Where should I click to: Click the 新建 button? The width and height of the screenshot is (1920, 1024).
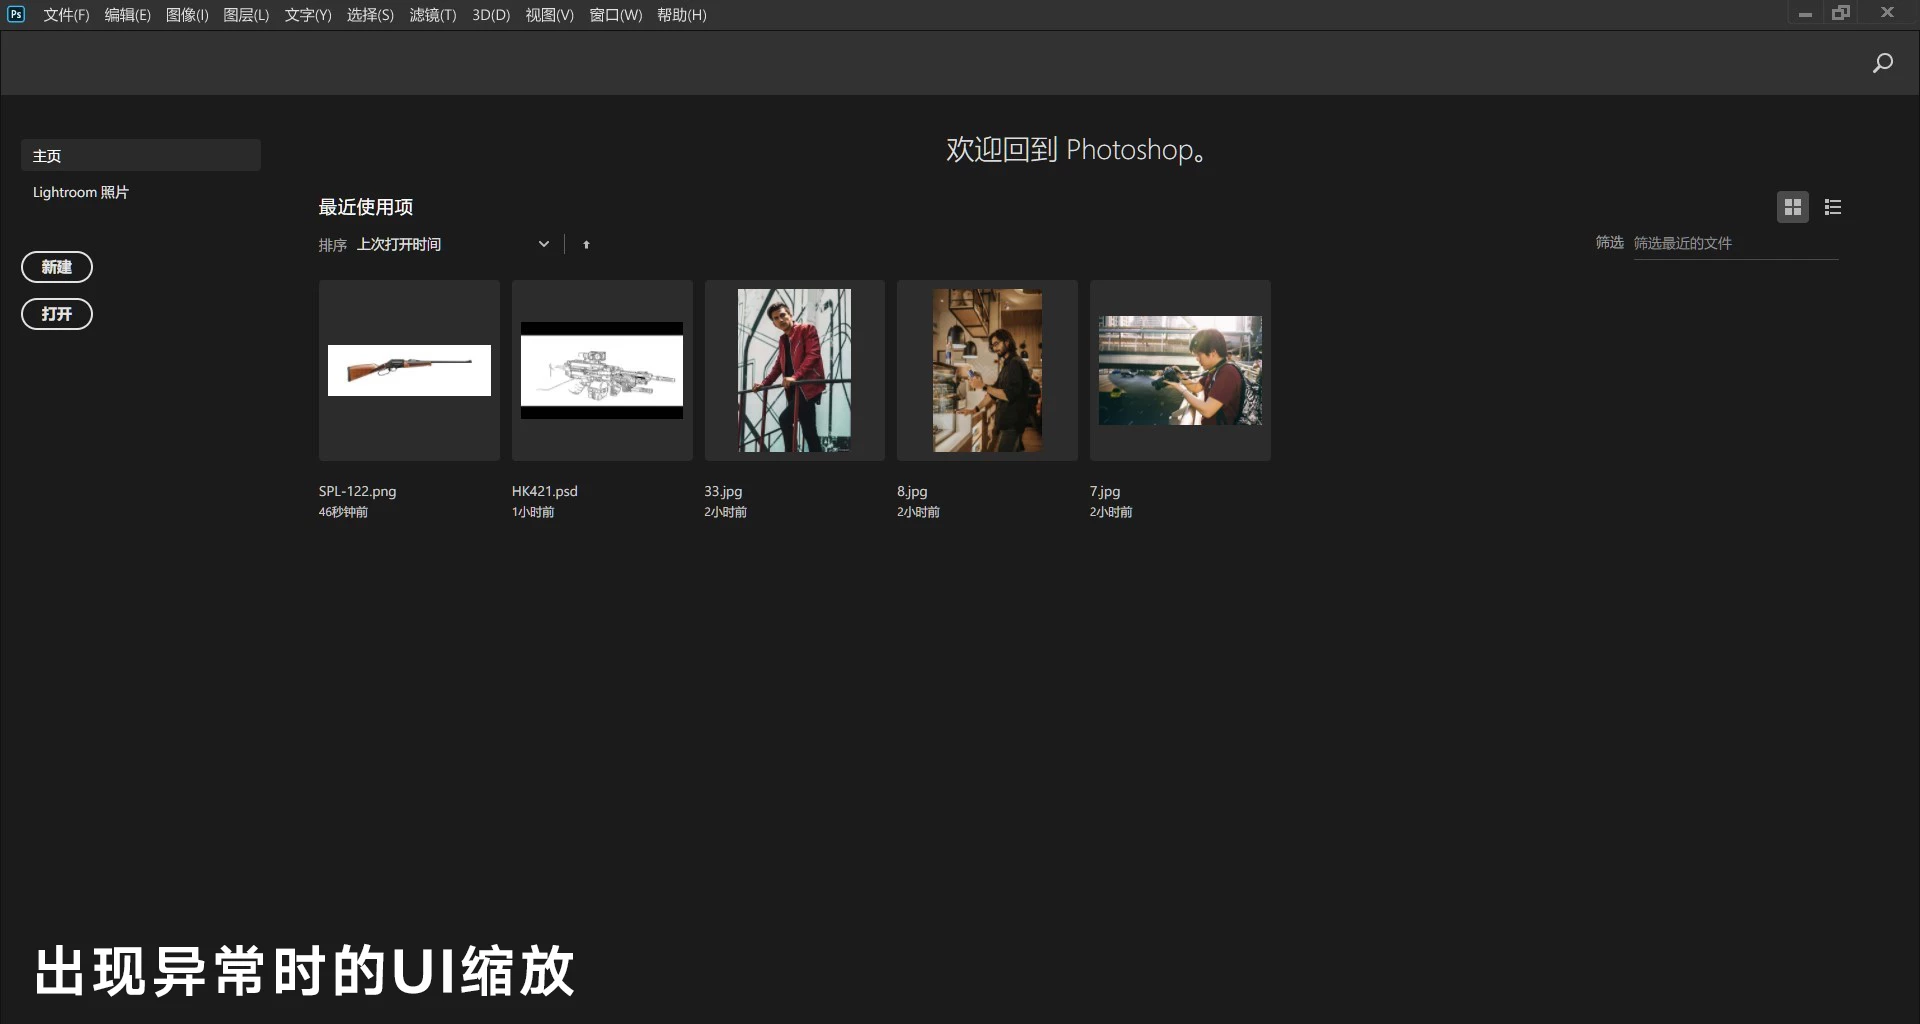click(x=57, y=267)
